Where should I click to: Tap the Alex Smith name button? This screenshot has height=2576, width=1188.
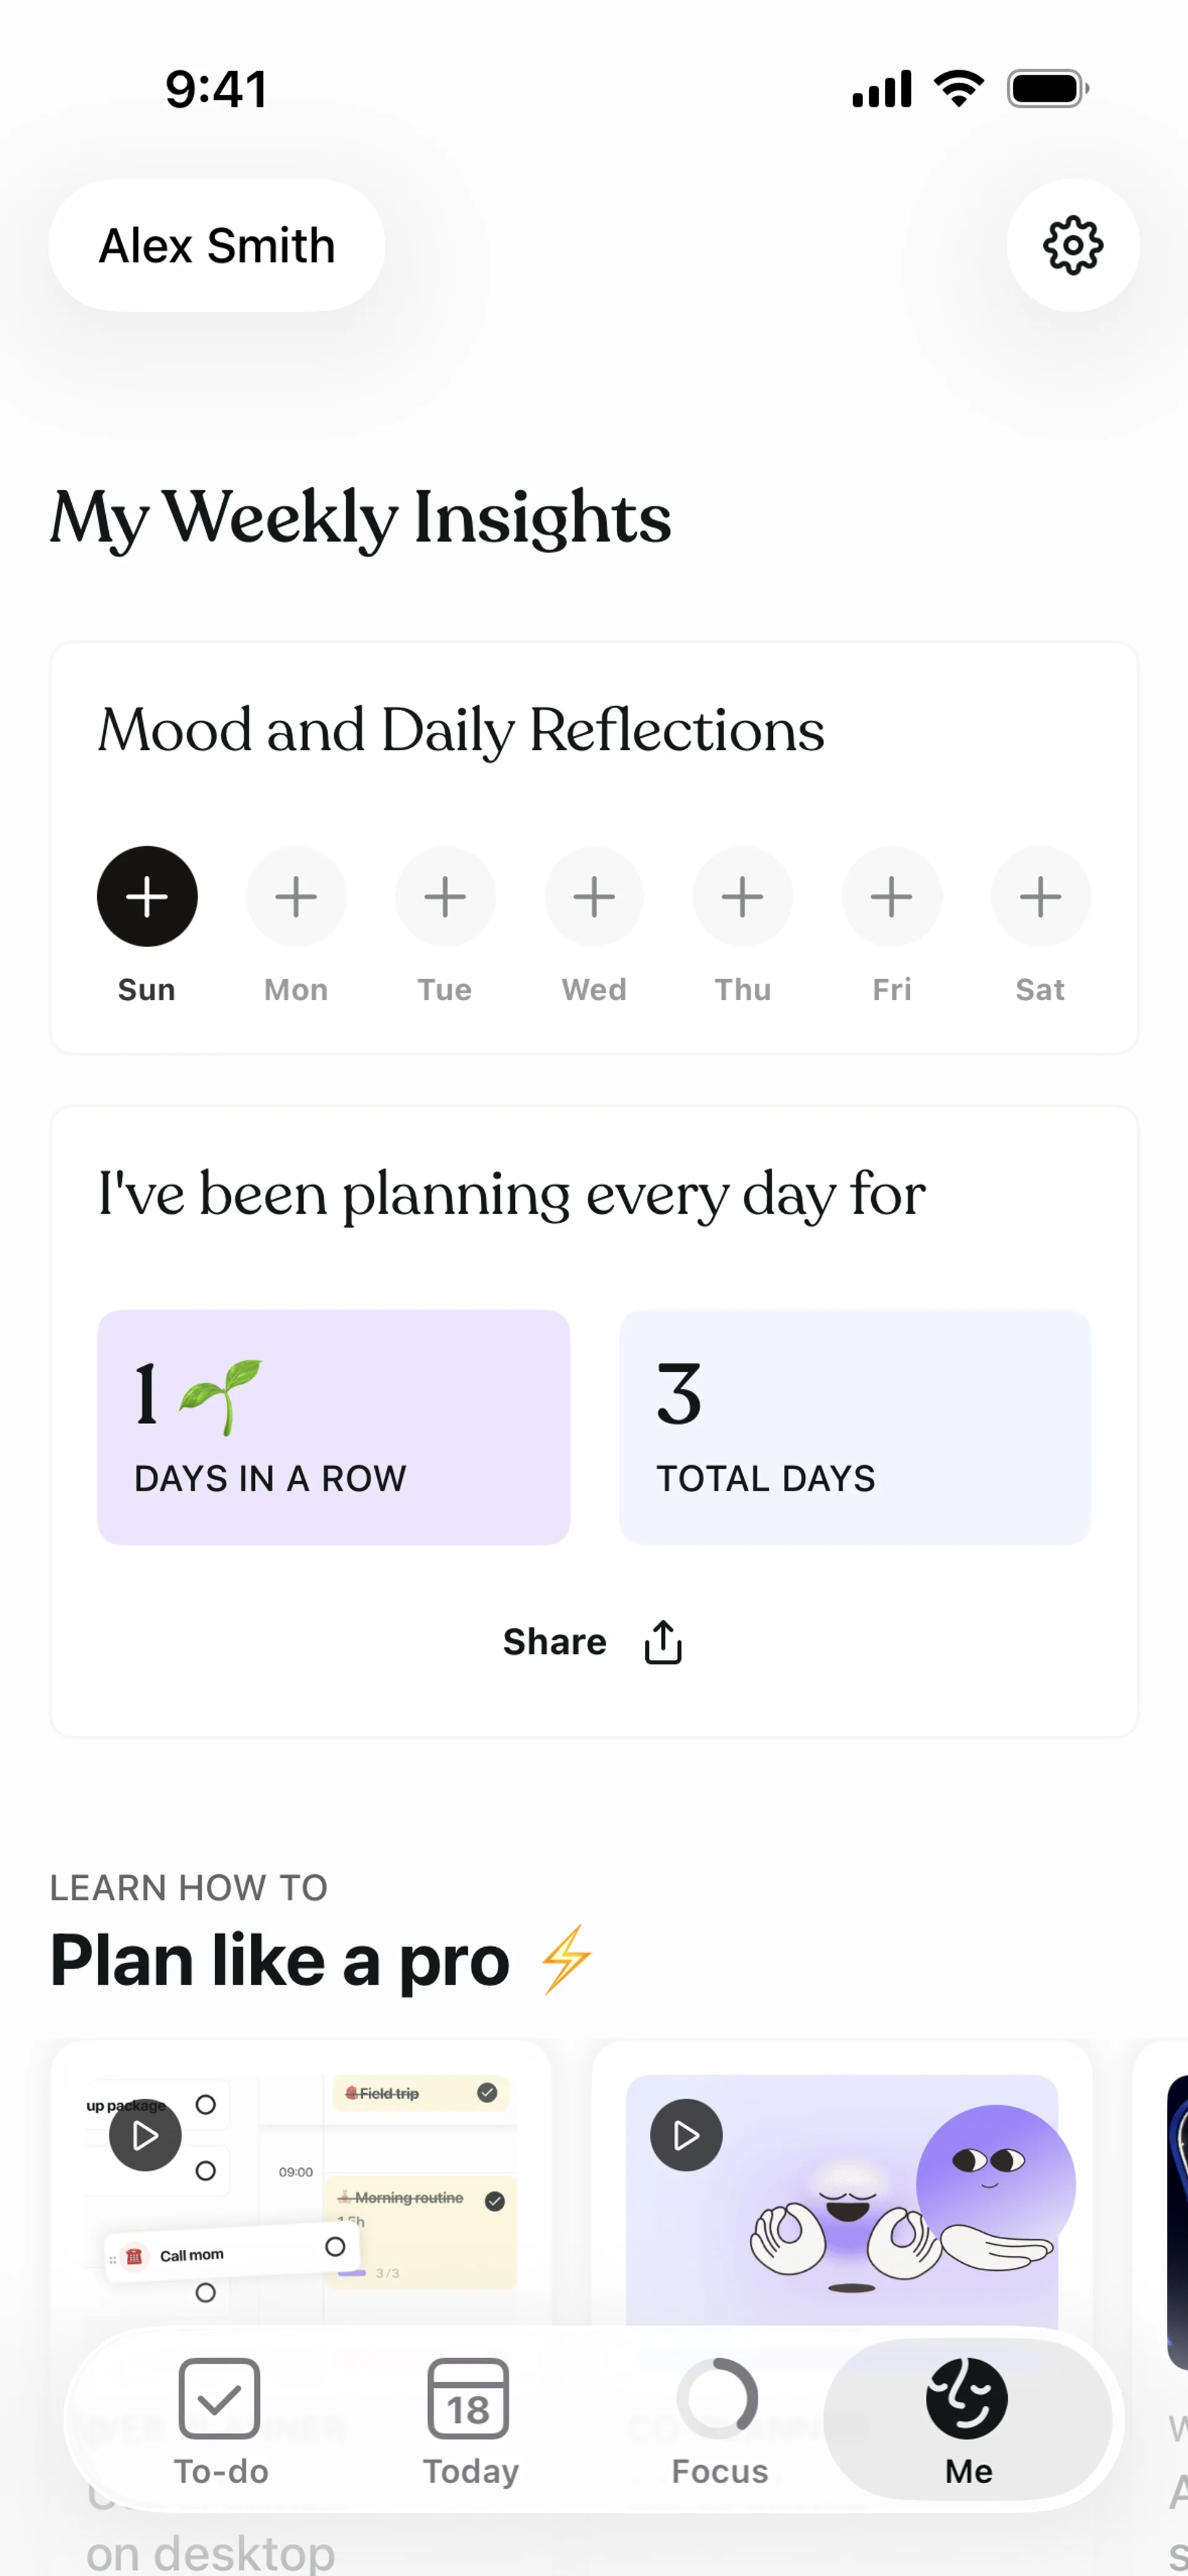pyautogui.click(x=217, y=245)
